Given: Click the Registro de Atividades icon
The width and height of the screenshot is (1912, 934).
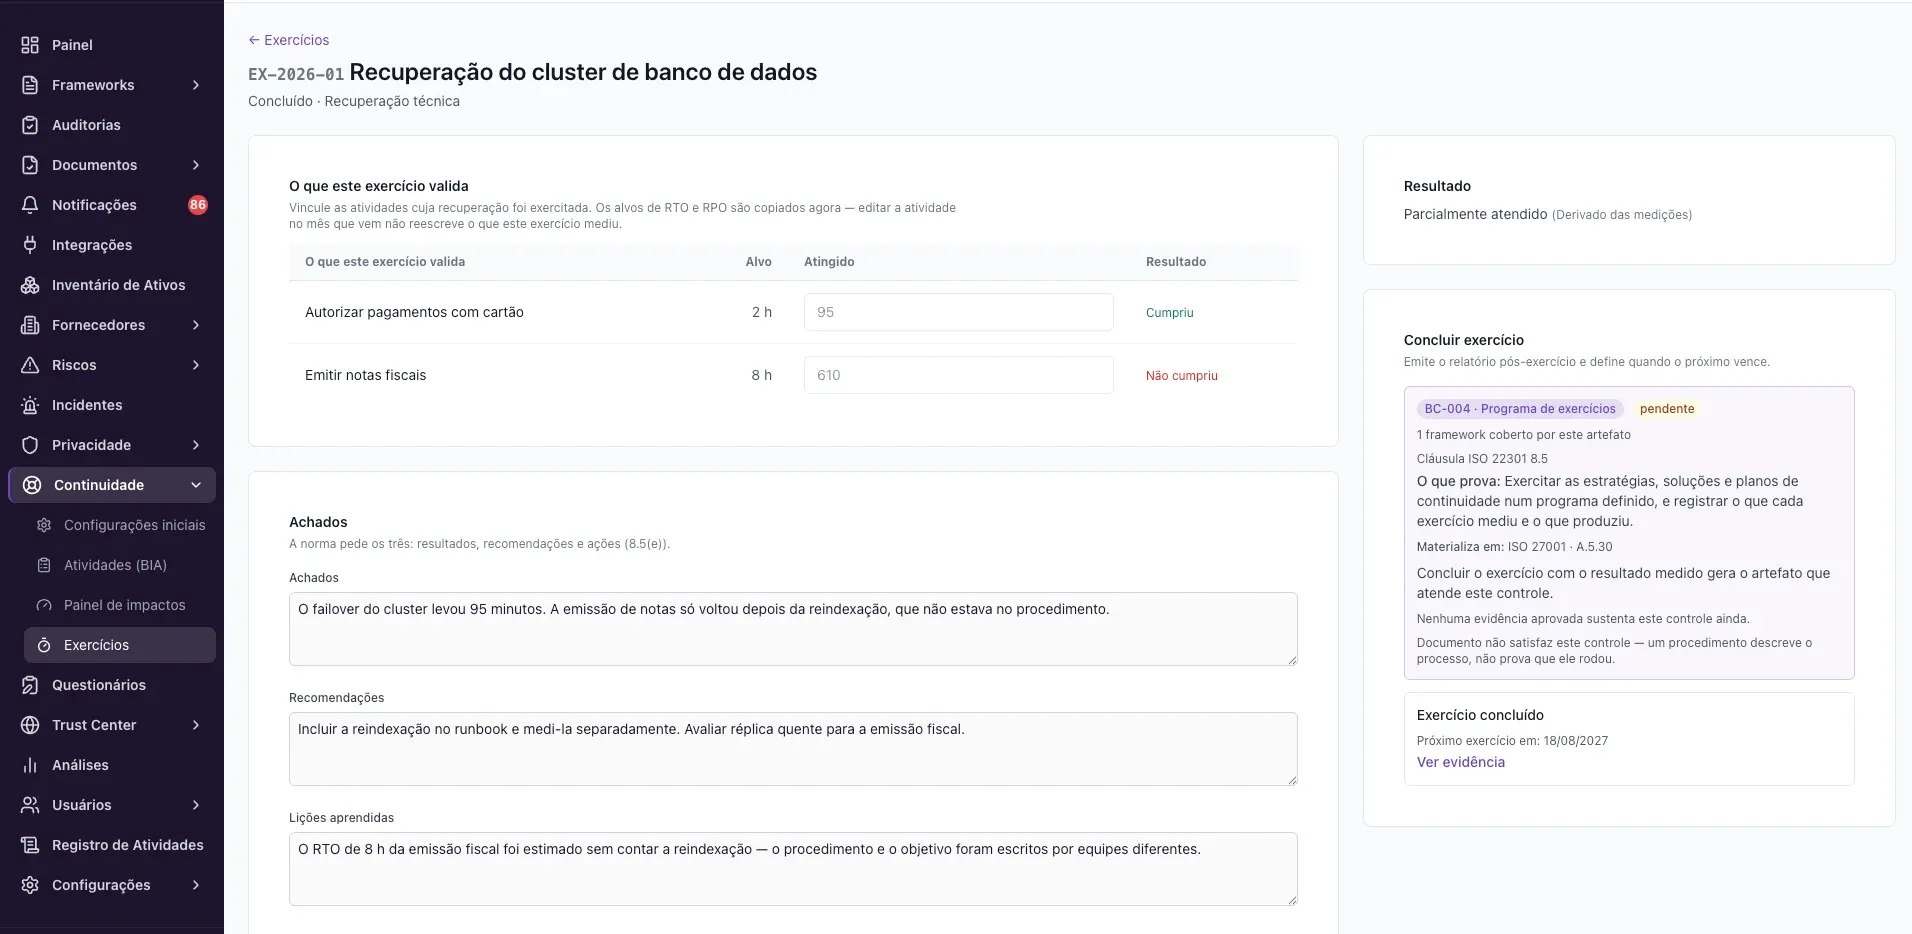Looking at the screenshot, I should pos(30,845).
